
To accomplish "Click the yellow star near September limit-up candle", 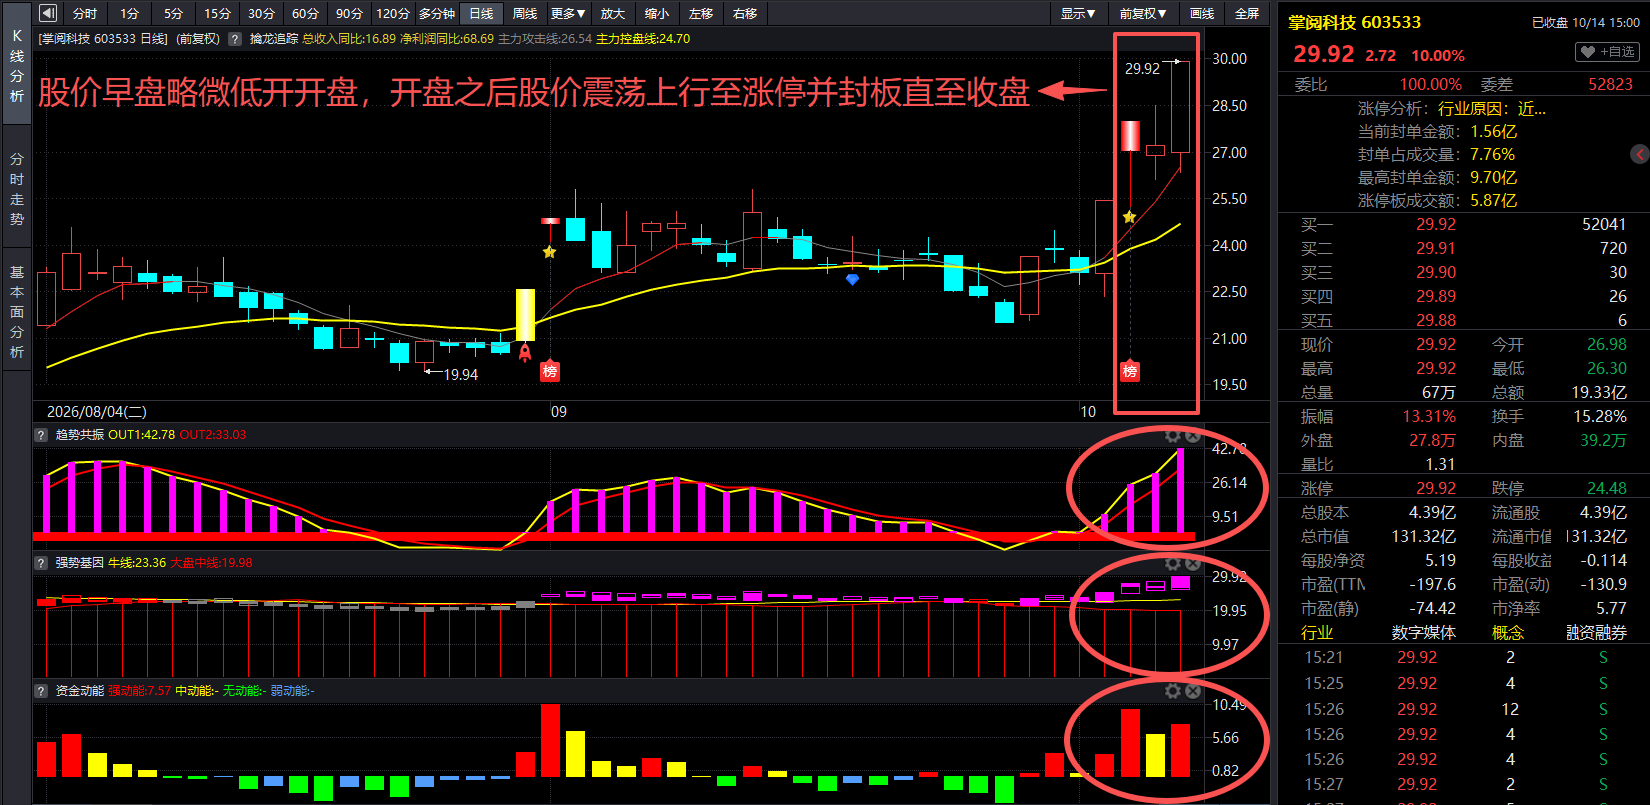I will point(549,252).
